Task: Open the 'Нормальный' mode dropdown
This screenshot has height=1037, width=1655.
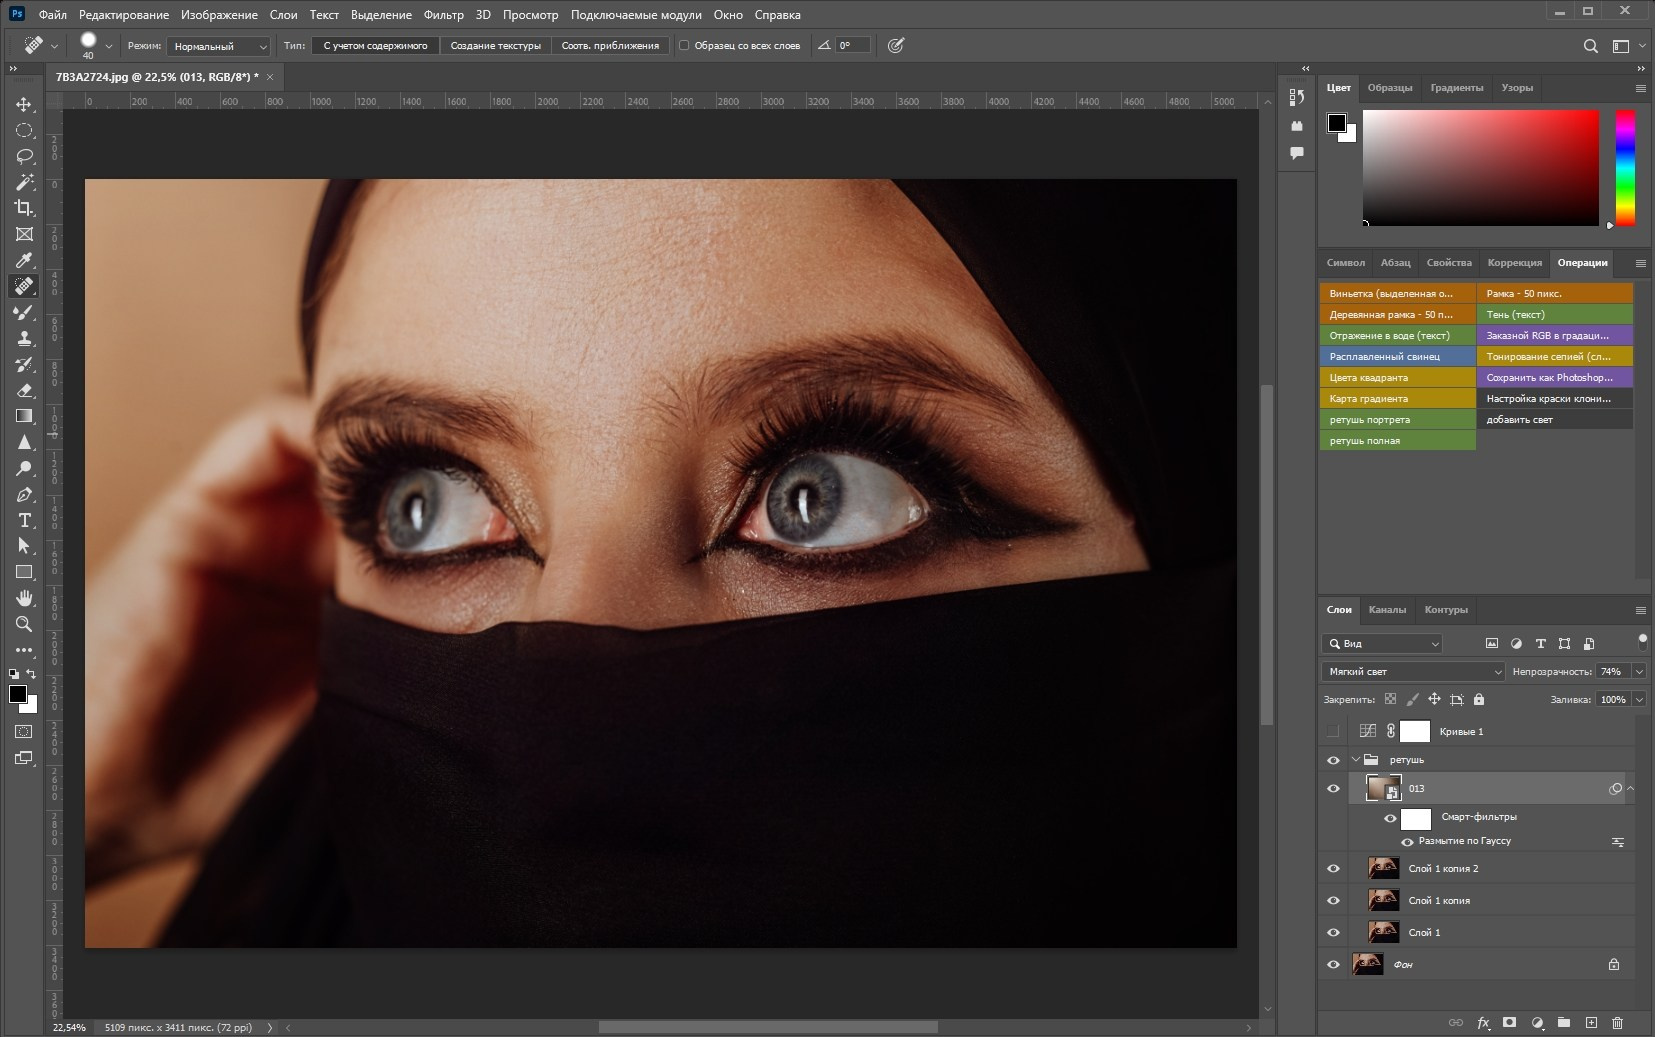Action: pos(219,46)
